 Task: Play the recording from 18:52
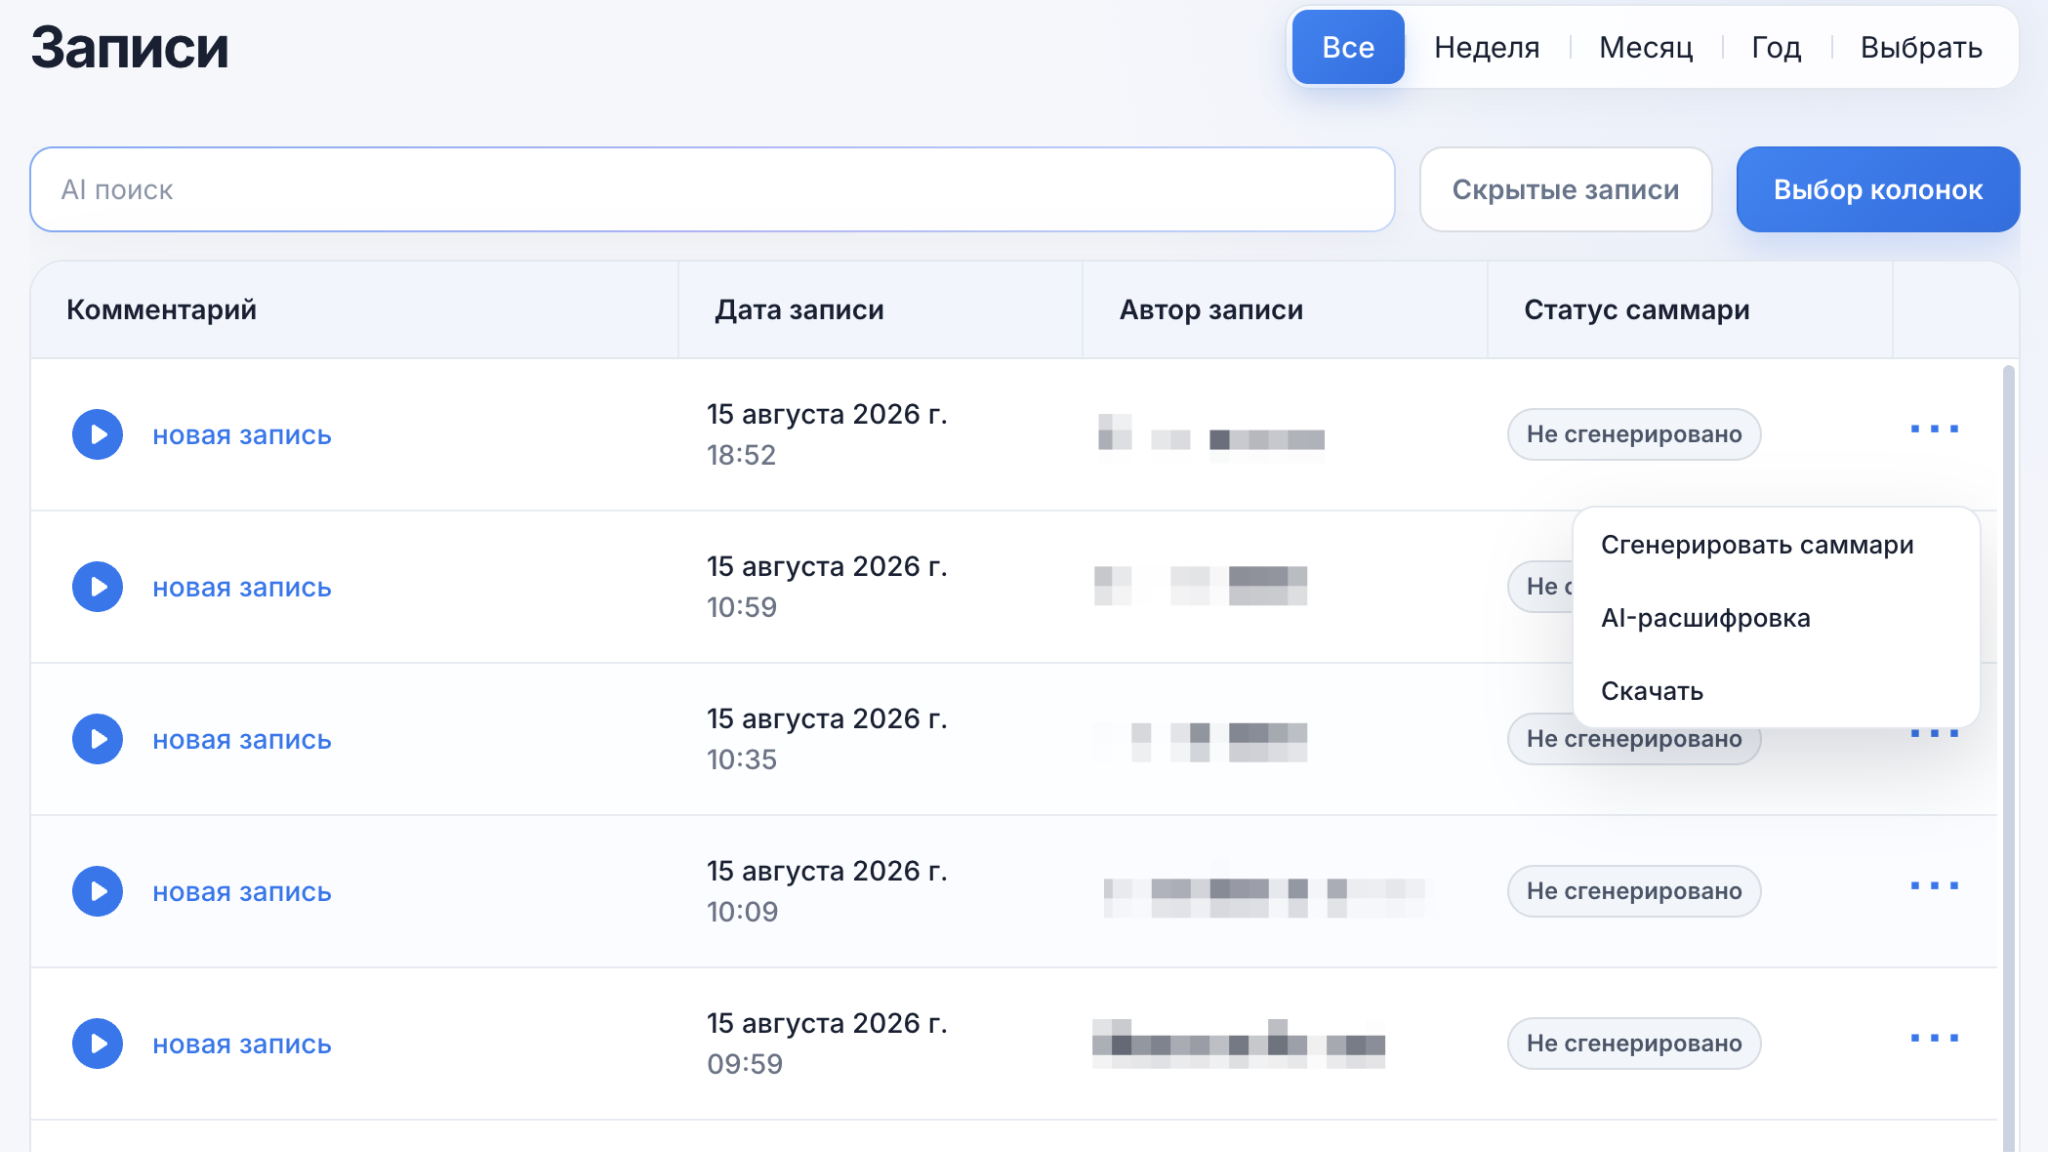[97, 434]
